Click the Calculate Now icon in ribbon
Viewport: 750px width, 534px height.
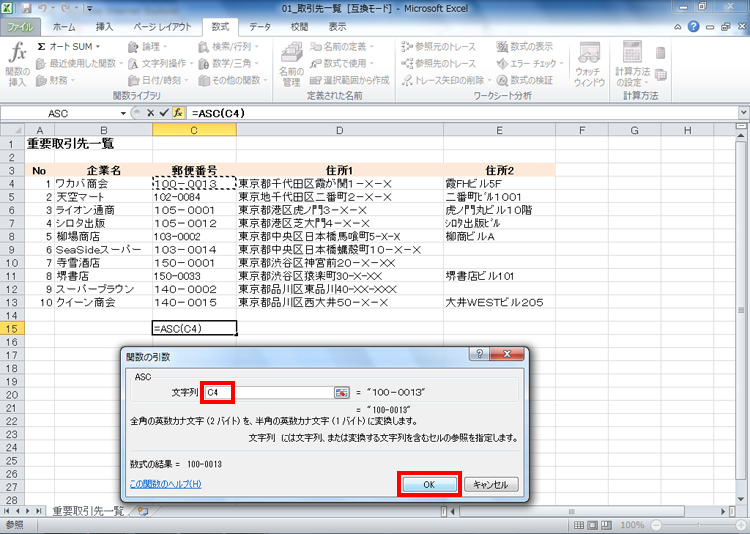[x=661, y=53]
